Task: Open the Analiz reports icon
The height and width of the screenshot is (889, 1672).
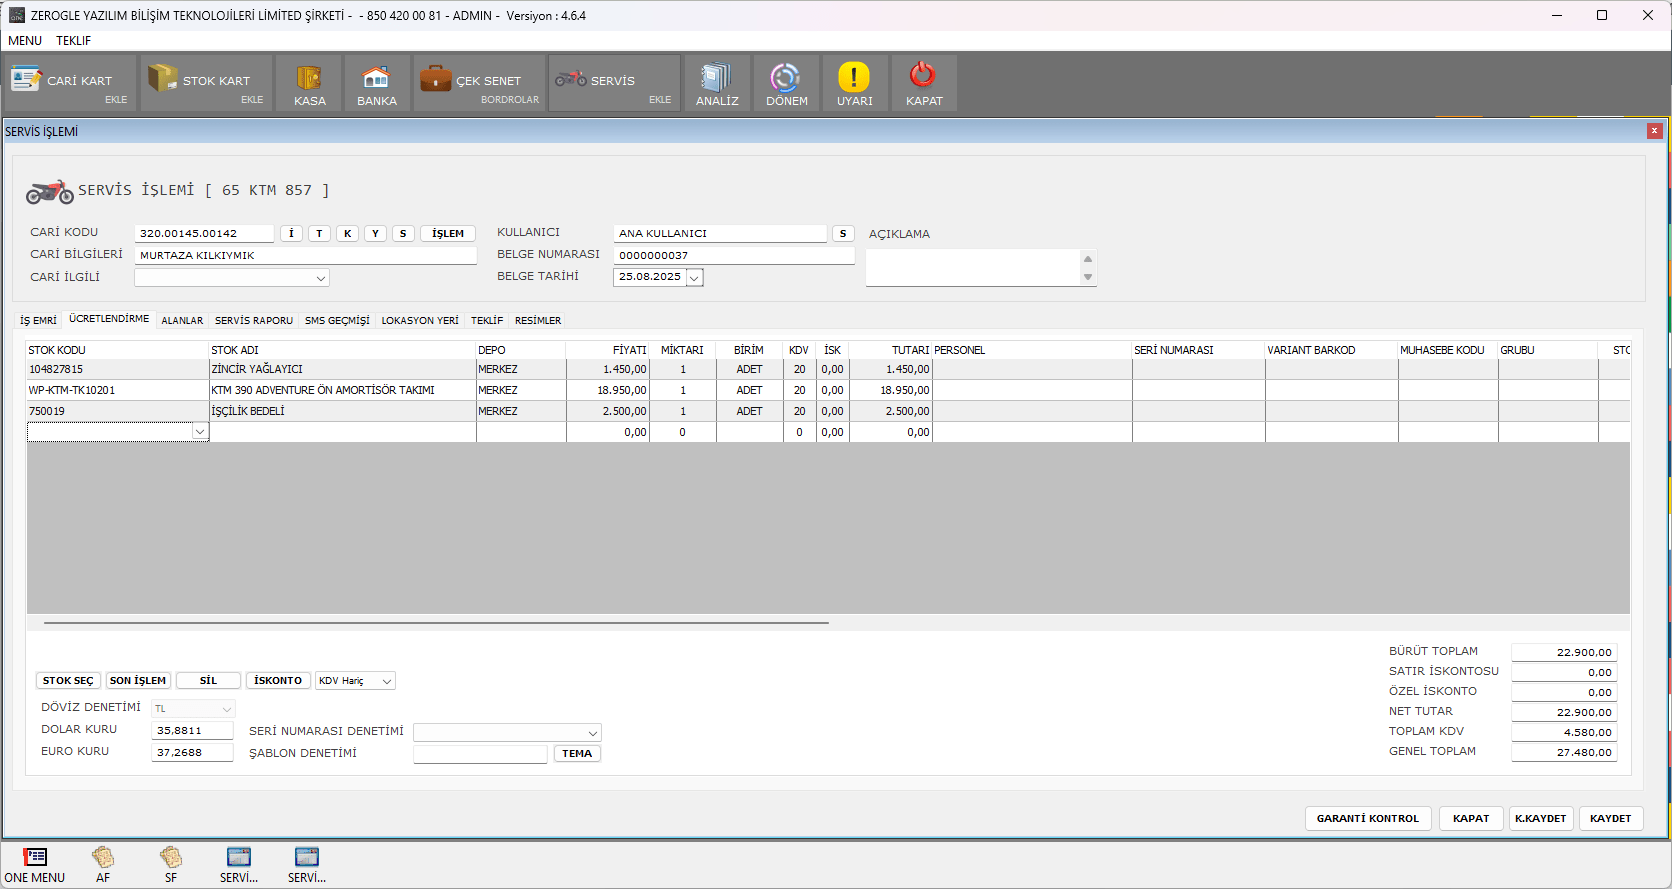Action: 717,78
